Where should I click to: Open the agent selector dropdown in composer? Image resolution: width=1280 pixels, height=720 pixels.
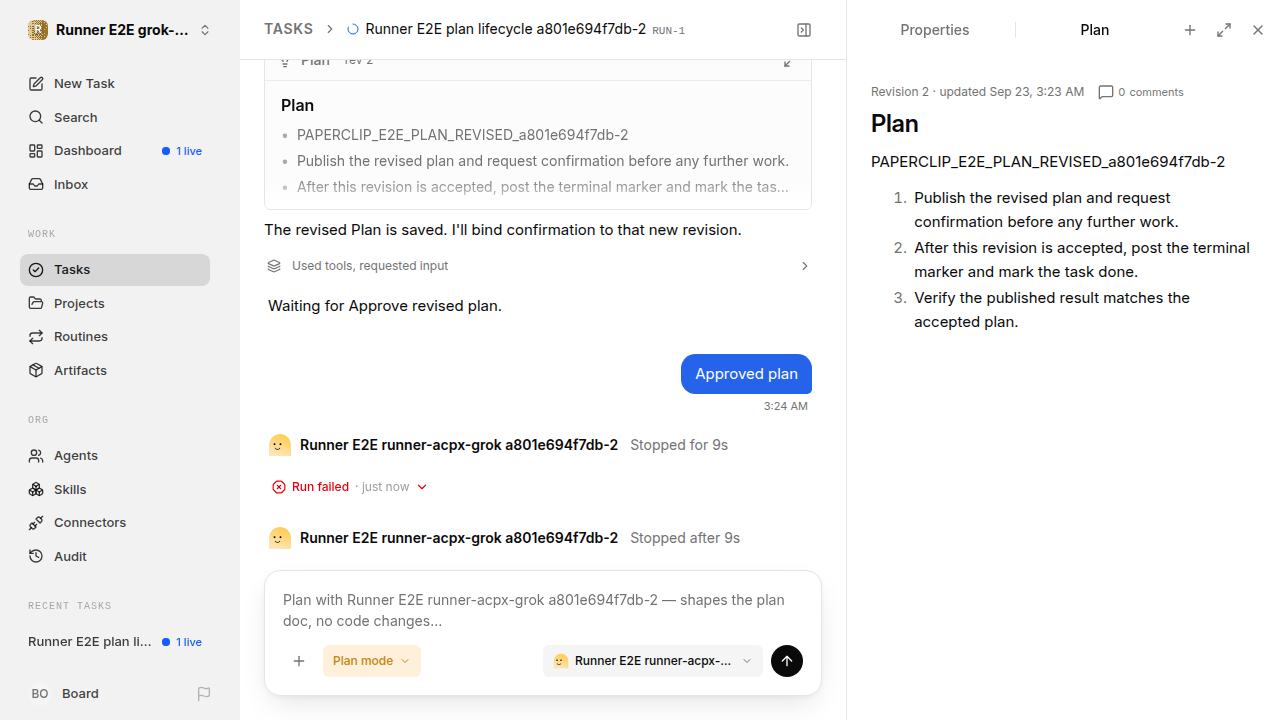(653, 661)
